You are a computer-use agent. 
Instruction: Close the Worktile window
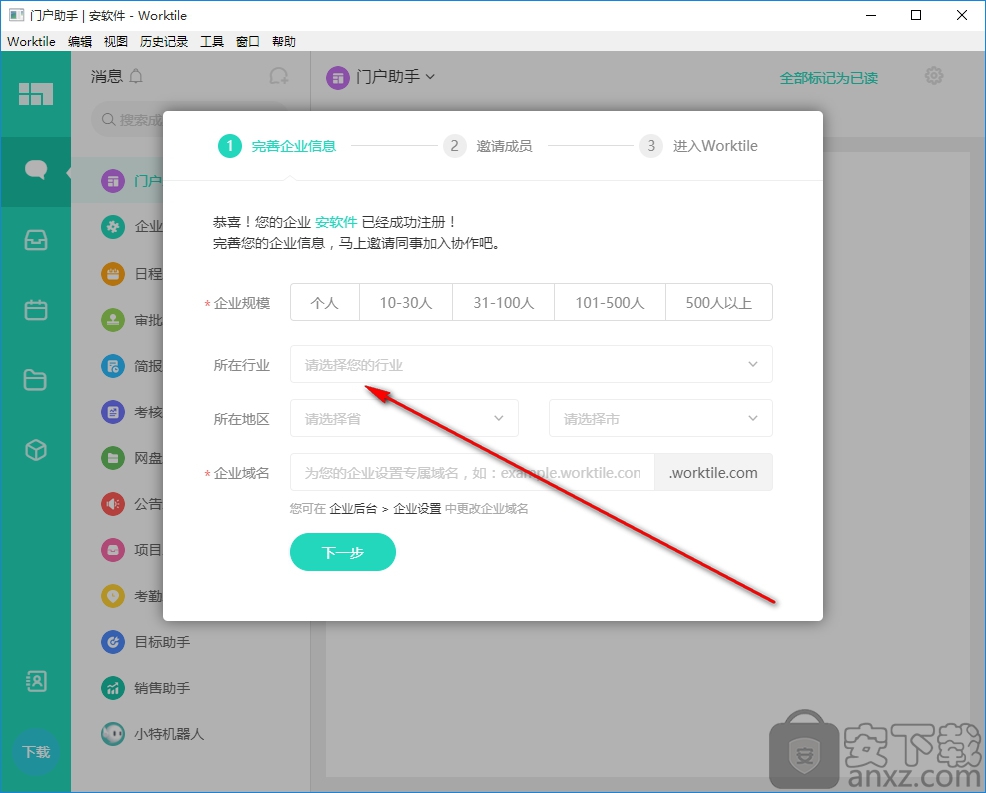961,15
